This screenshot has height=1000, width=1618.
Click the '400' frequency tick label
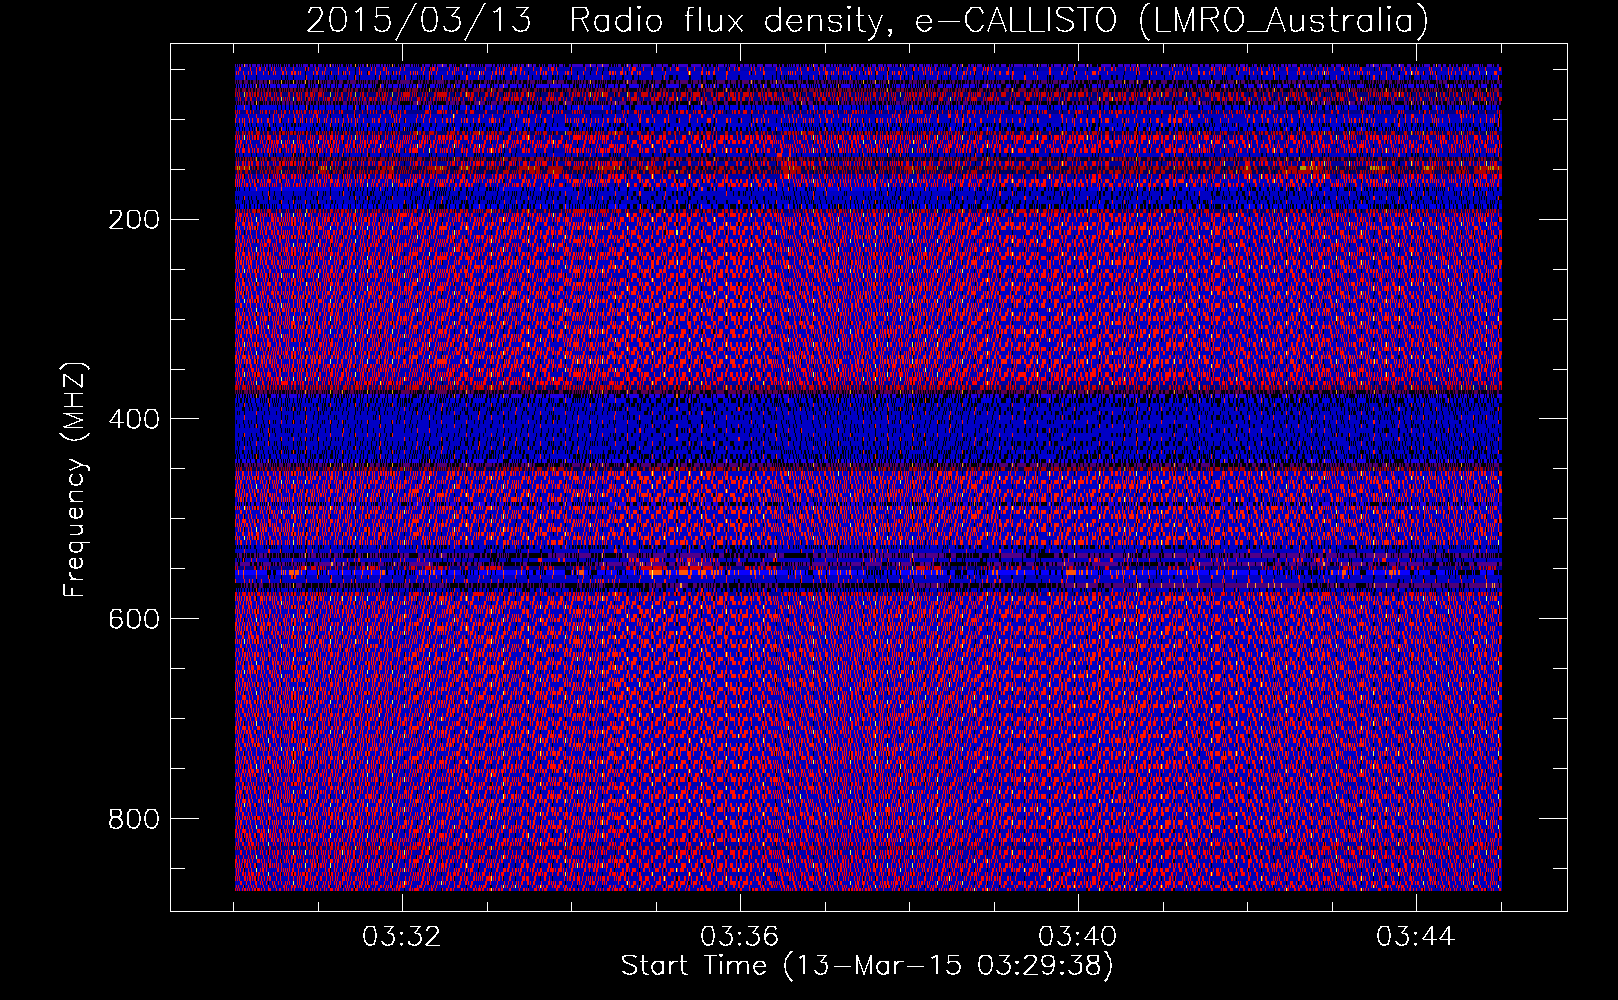tap(133, 419)
